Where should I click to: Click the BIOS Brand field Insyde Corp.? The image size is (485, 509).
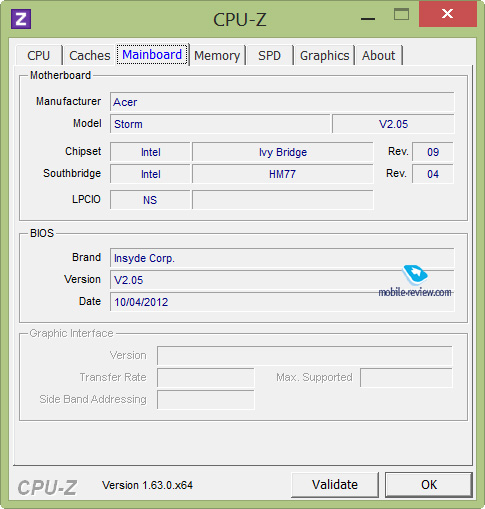282,258
